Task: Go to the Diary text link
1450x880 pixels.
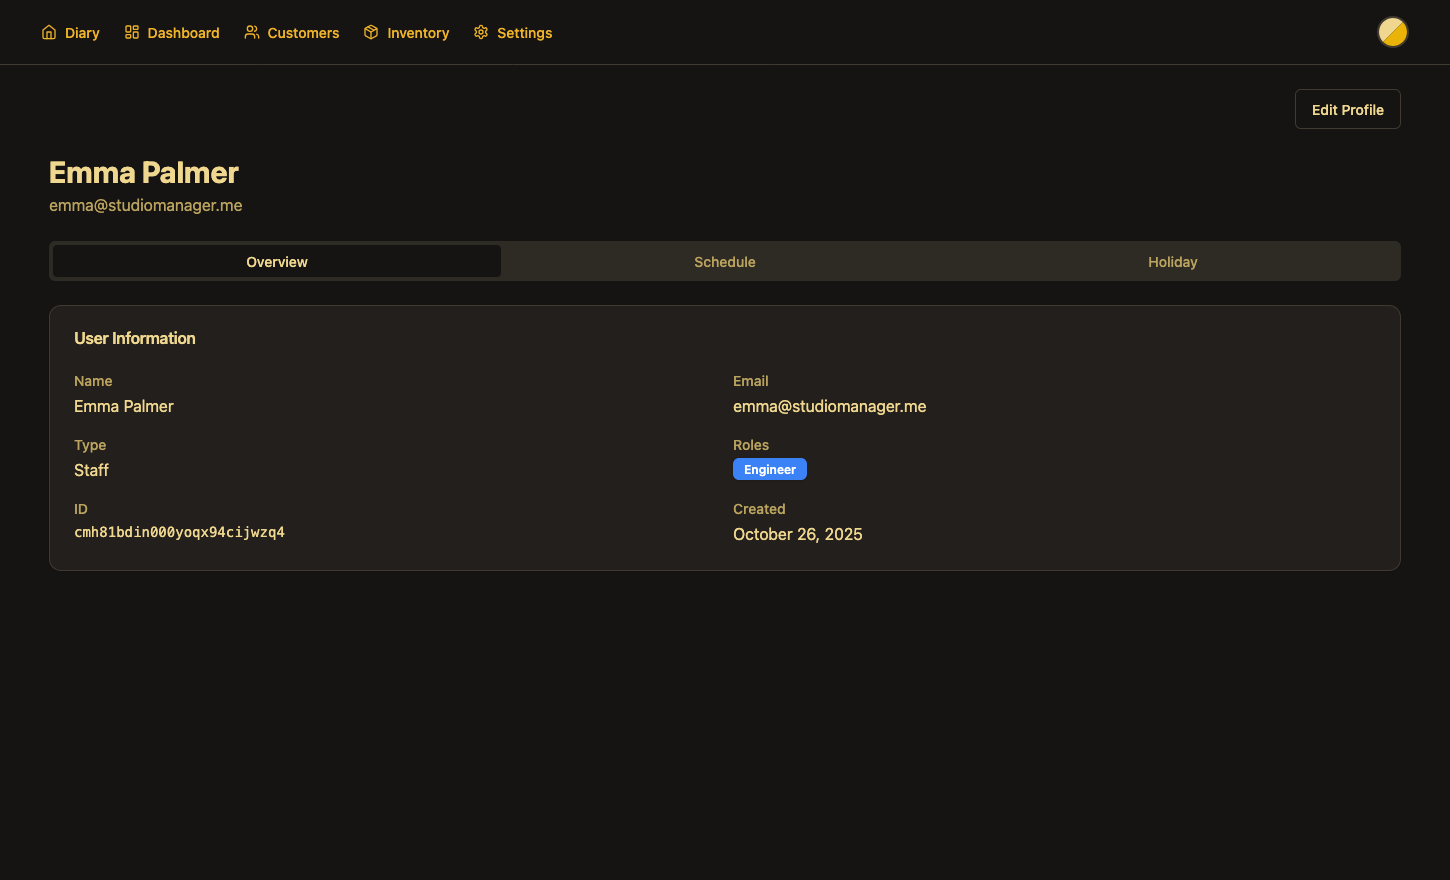Action: click(x=82, y=33)
